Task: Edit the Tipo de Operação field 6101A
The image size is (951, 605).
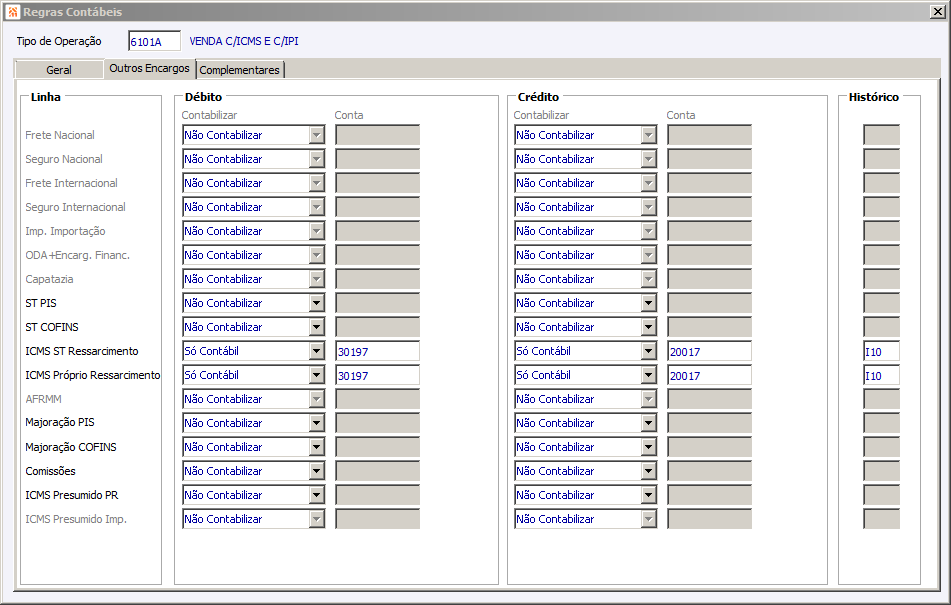Action: coord(154,41)
